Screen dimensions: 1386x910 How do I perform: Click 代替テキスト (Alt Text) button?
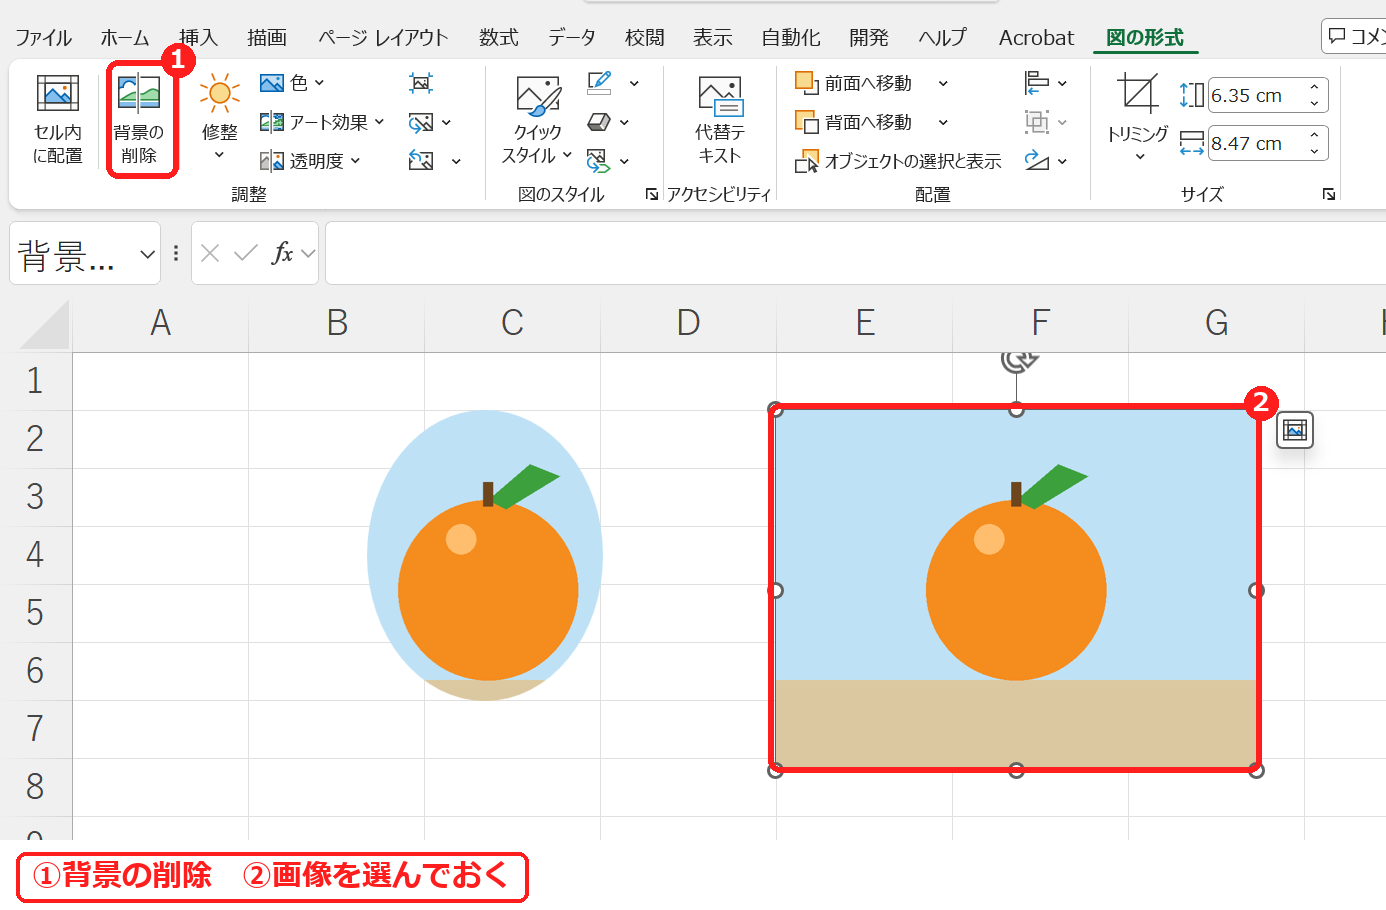pos(719,119)
